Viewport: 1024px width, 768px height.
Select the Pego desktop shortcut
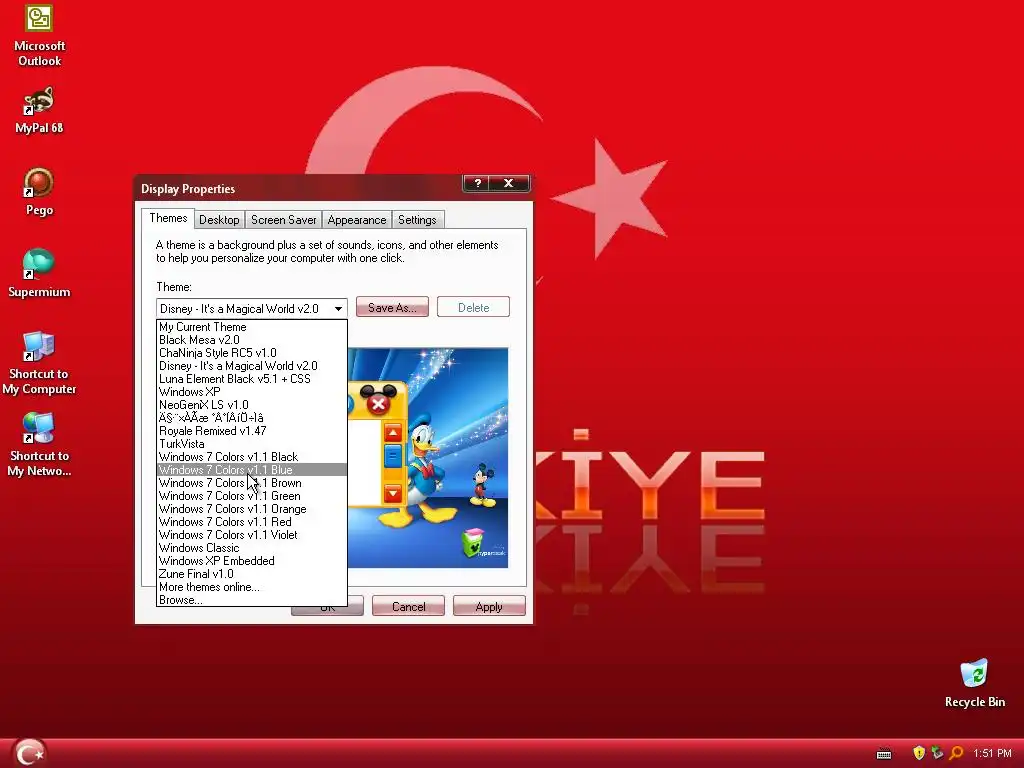[x=39, y=192]
